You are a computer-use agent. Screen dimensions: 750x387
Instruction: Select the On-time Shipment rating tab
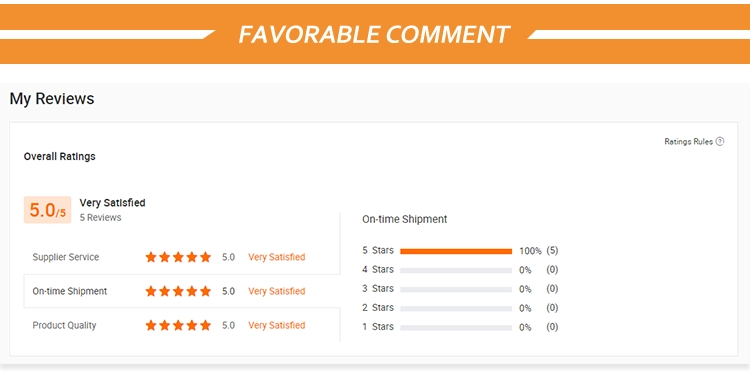182,291
